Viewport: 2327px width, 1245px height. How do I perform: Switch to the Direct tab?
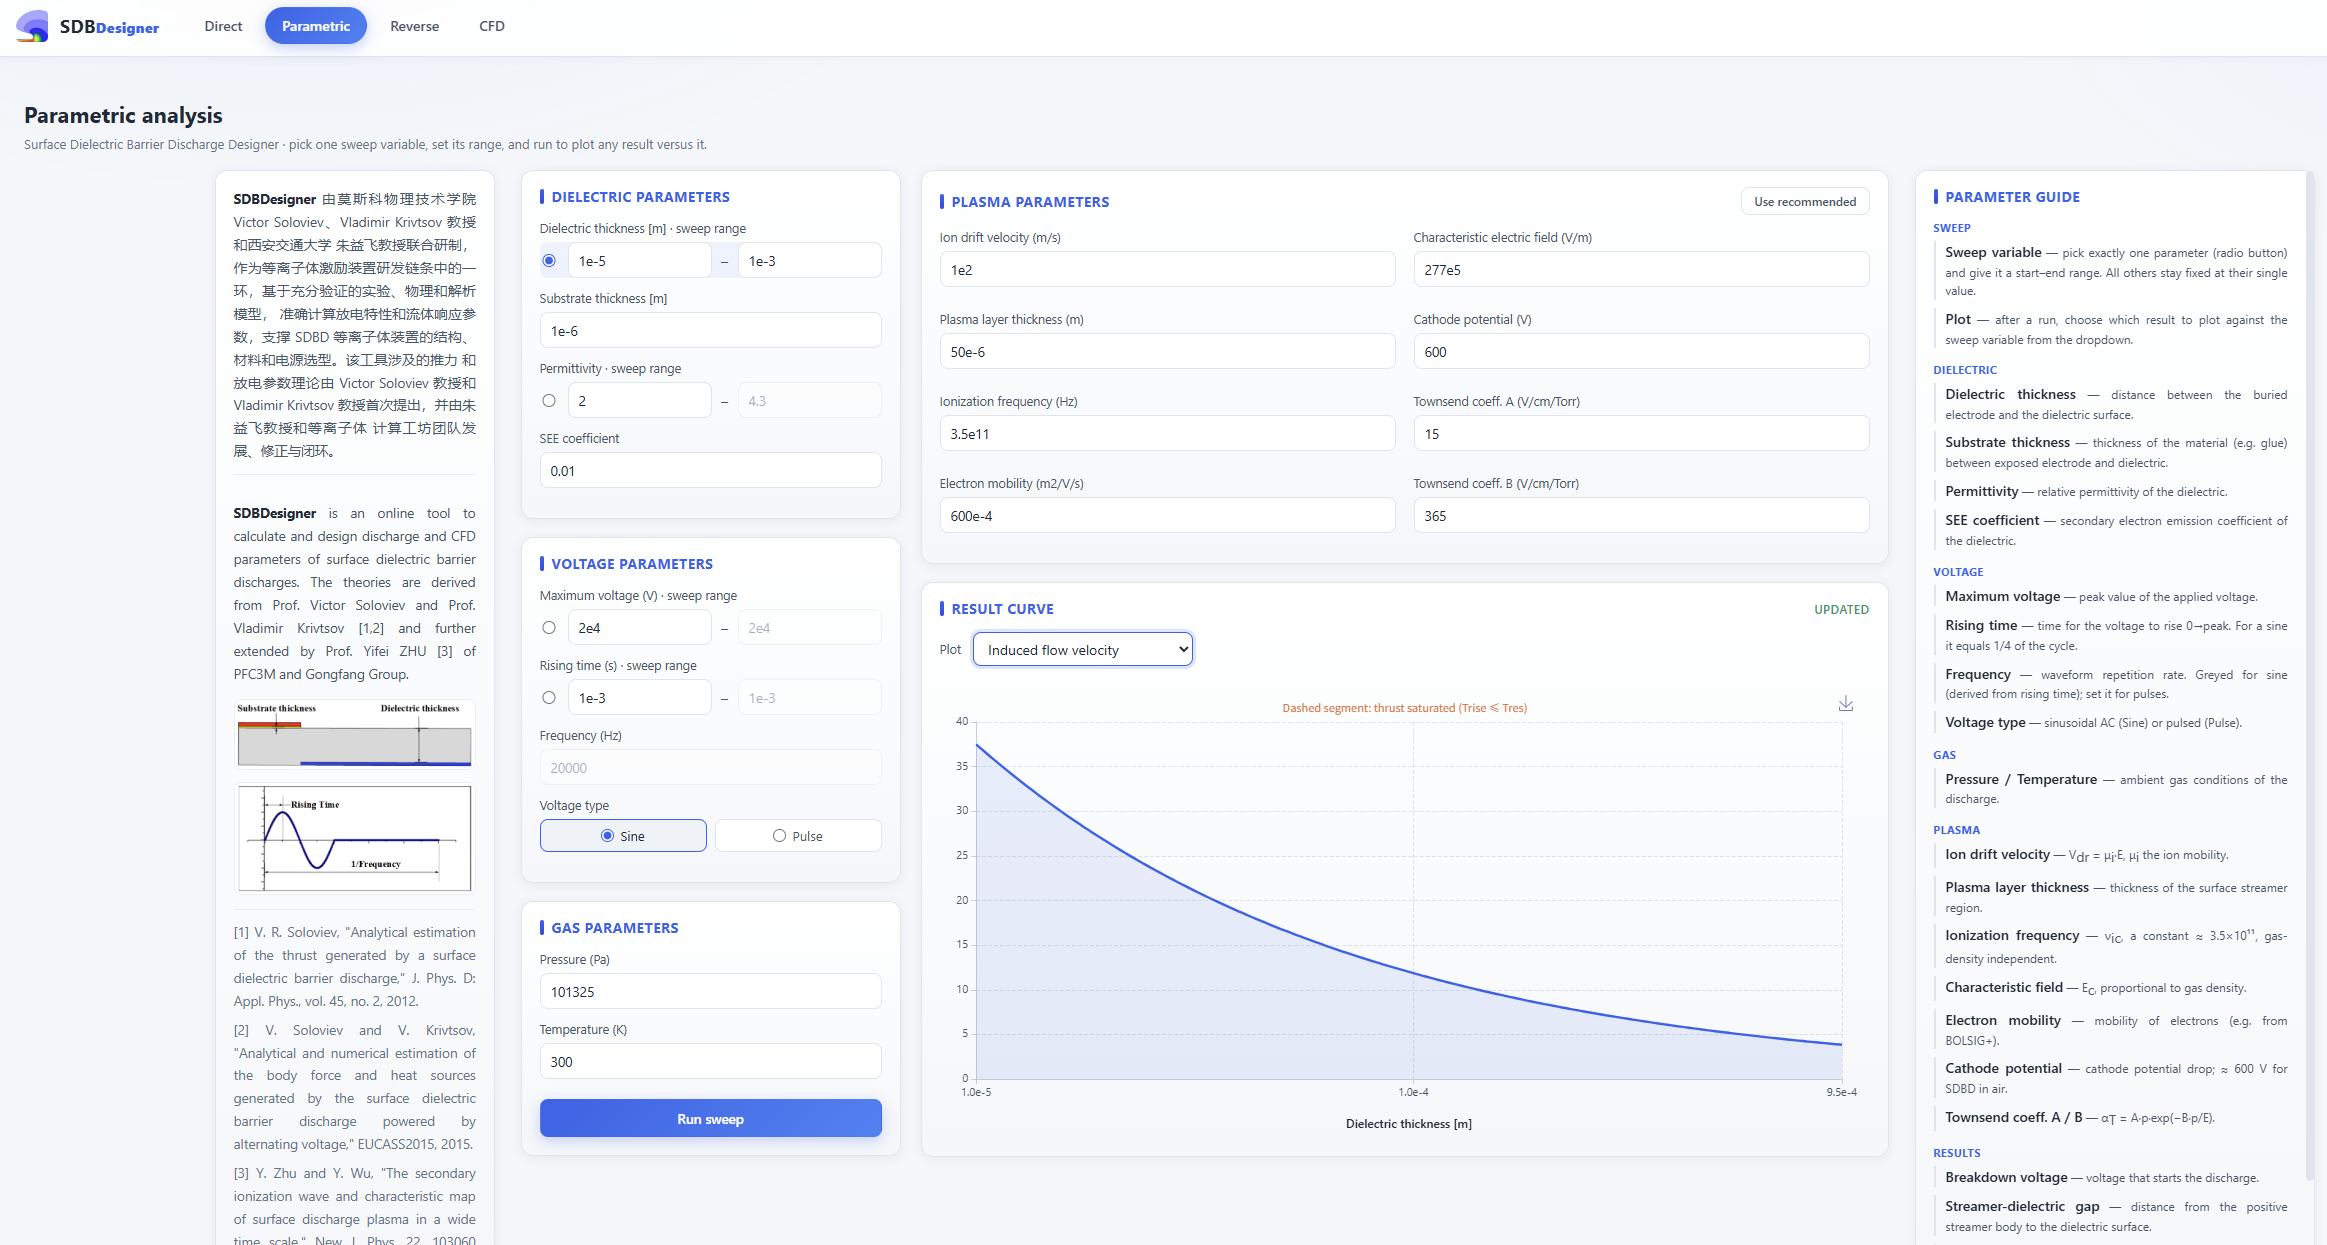[223, 26]
